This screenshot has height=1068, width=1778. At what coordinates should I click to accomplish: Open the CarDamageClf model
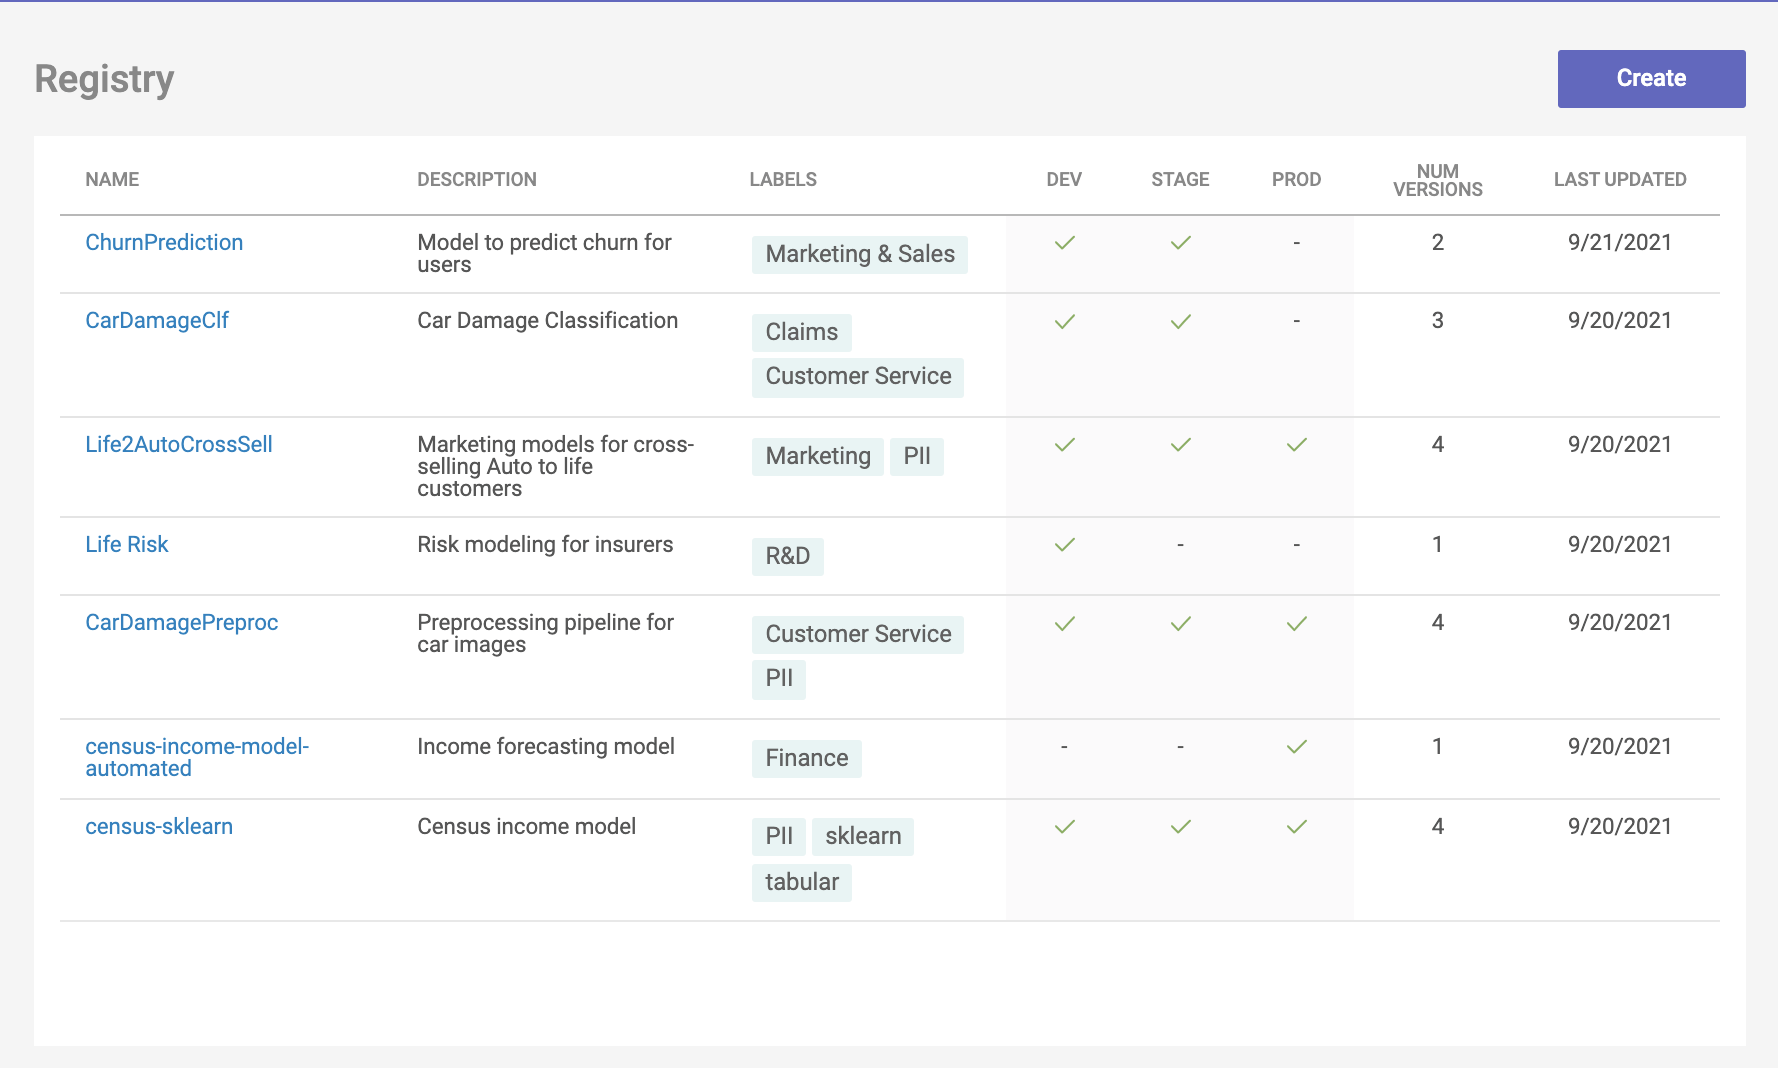tap(157, 320)
